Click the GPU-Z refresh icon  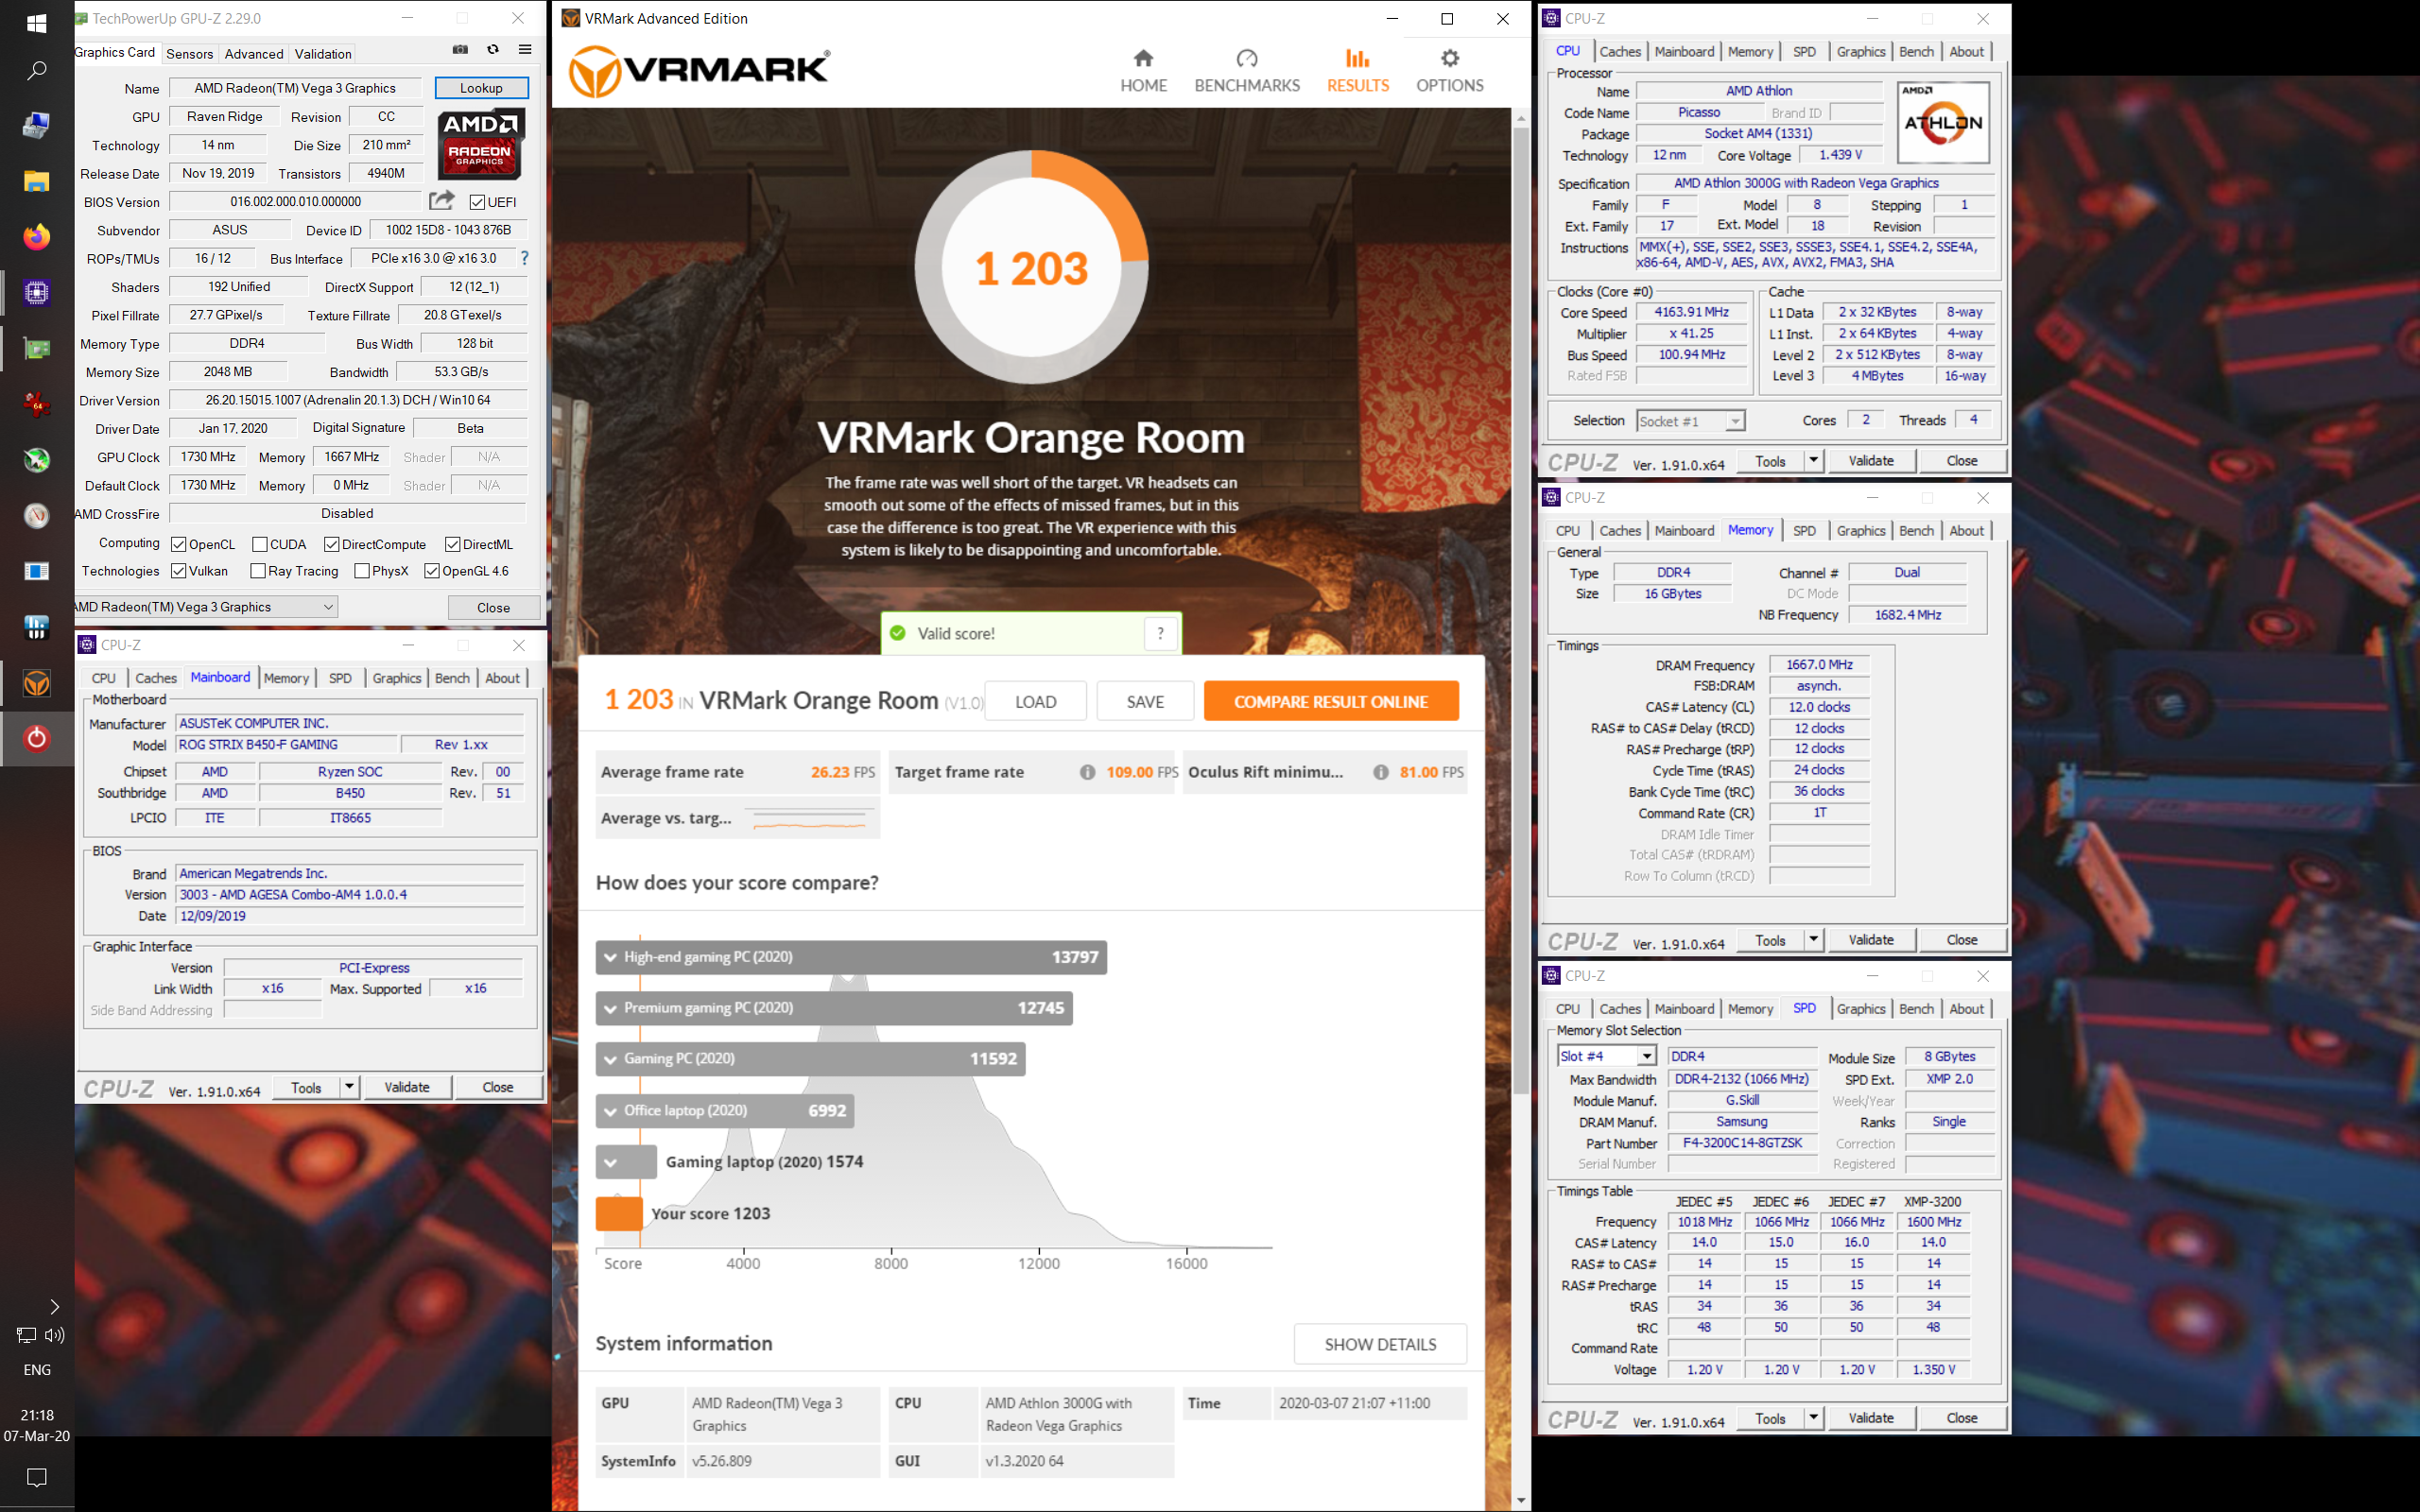tap(493, 50)
